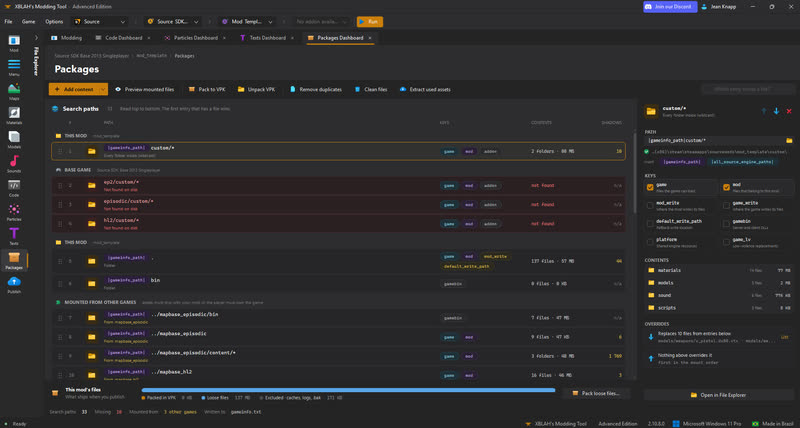Open the Code section in sidebar

click(14, 188)
